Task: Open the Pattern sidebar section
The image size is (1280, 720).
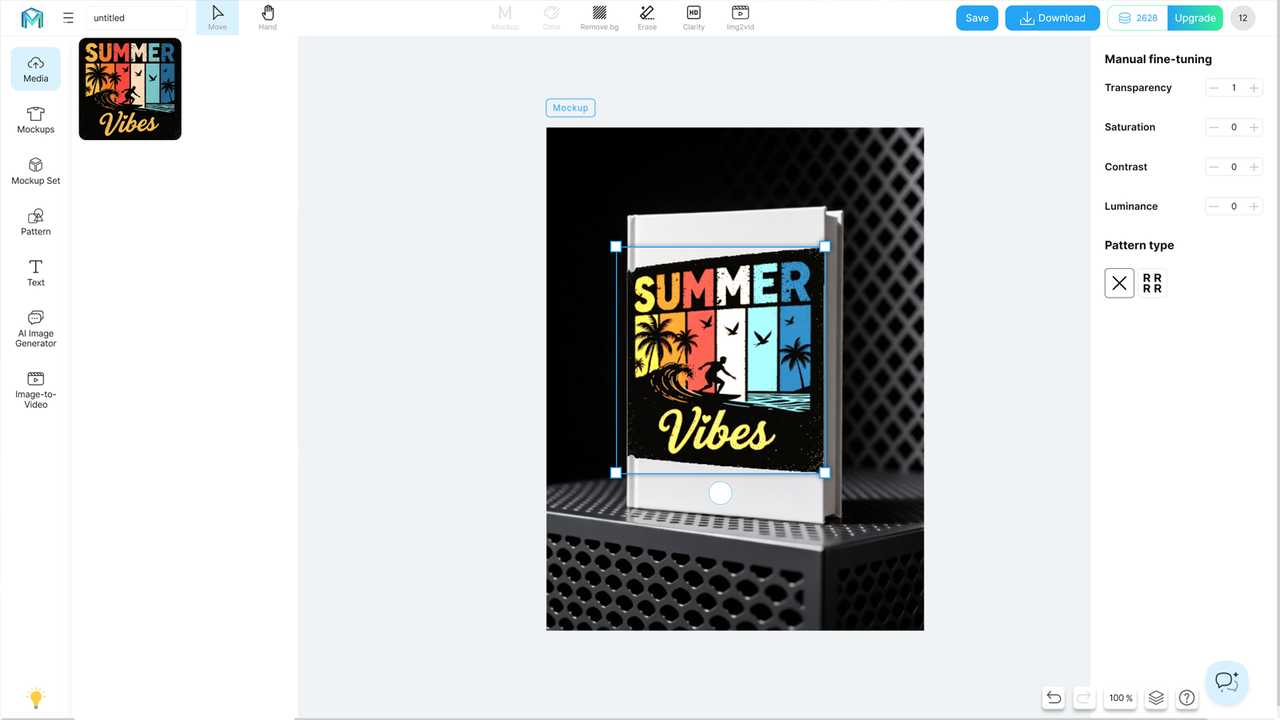Action: click(36, 222)
